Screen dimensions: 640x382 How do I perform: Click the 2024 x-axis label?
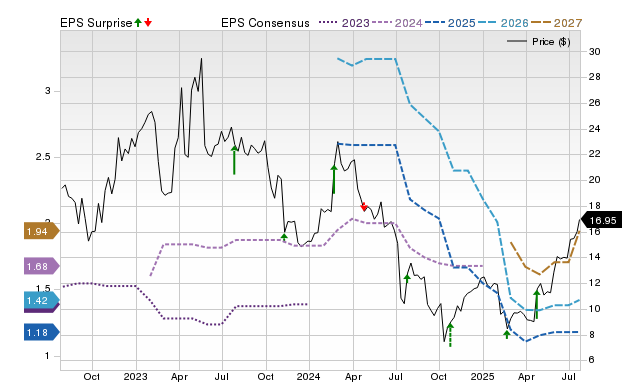tap(309, 376)
